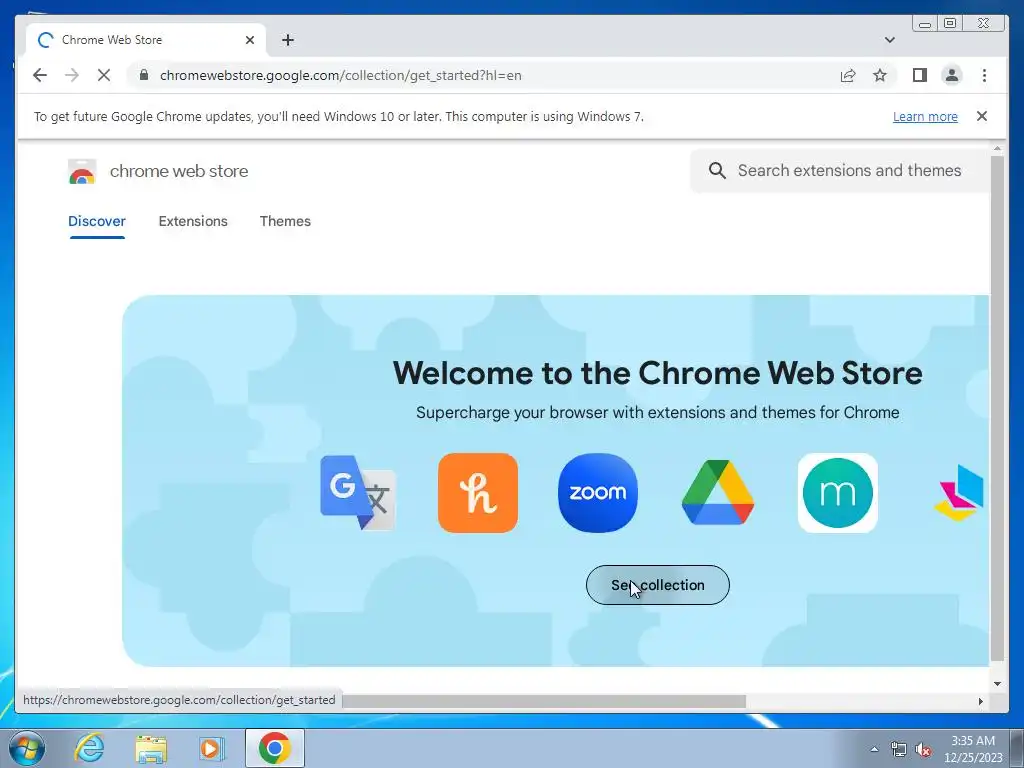Switch to the Extensions tab
The height and width of the screenshot is (768, 1024).
click(x=193, y=221)
